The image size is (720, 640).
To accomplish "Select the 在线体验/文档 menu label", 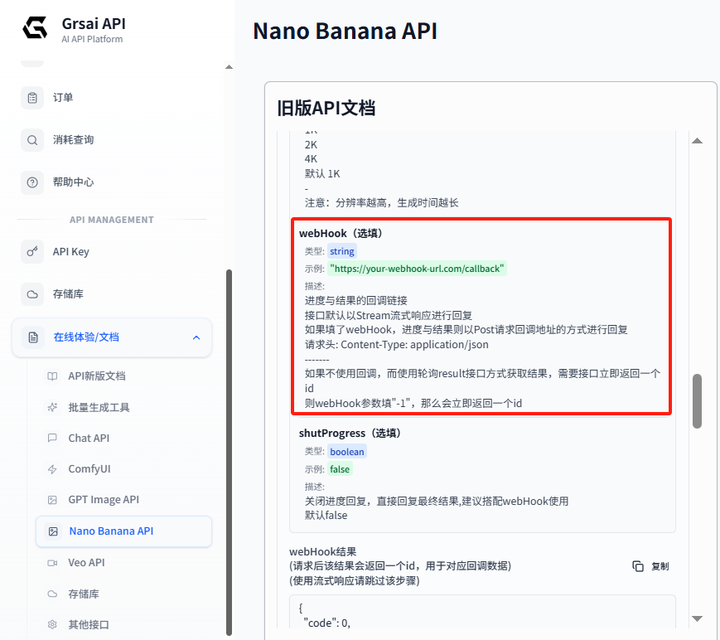I will pyautogui.click(x=86, y=337).
